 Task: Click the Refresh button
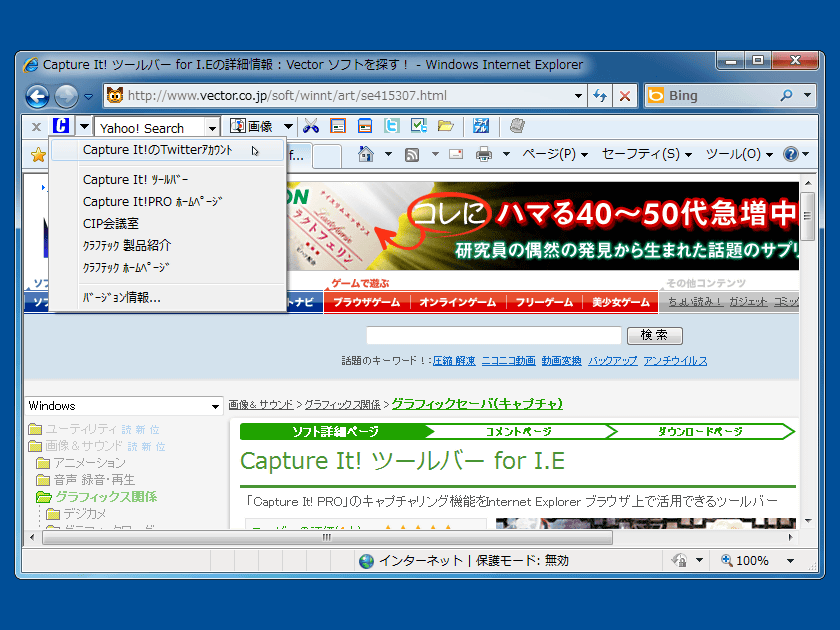point(600,96)
